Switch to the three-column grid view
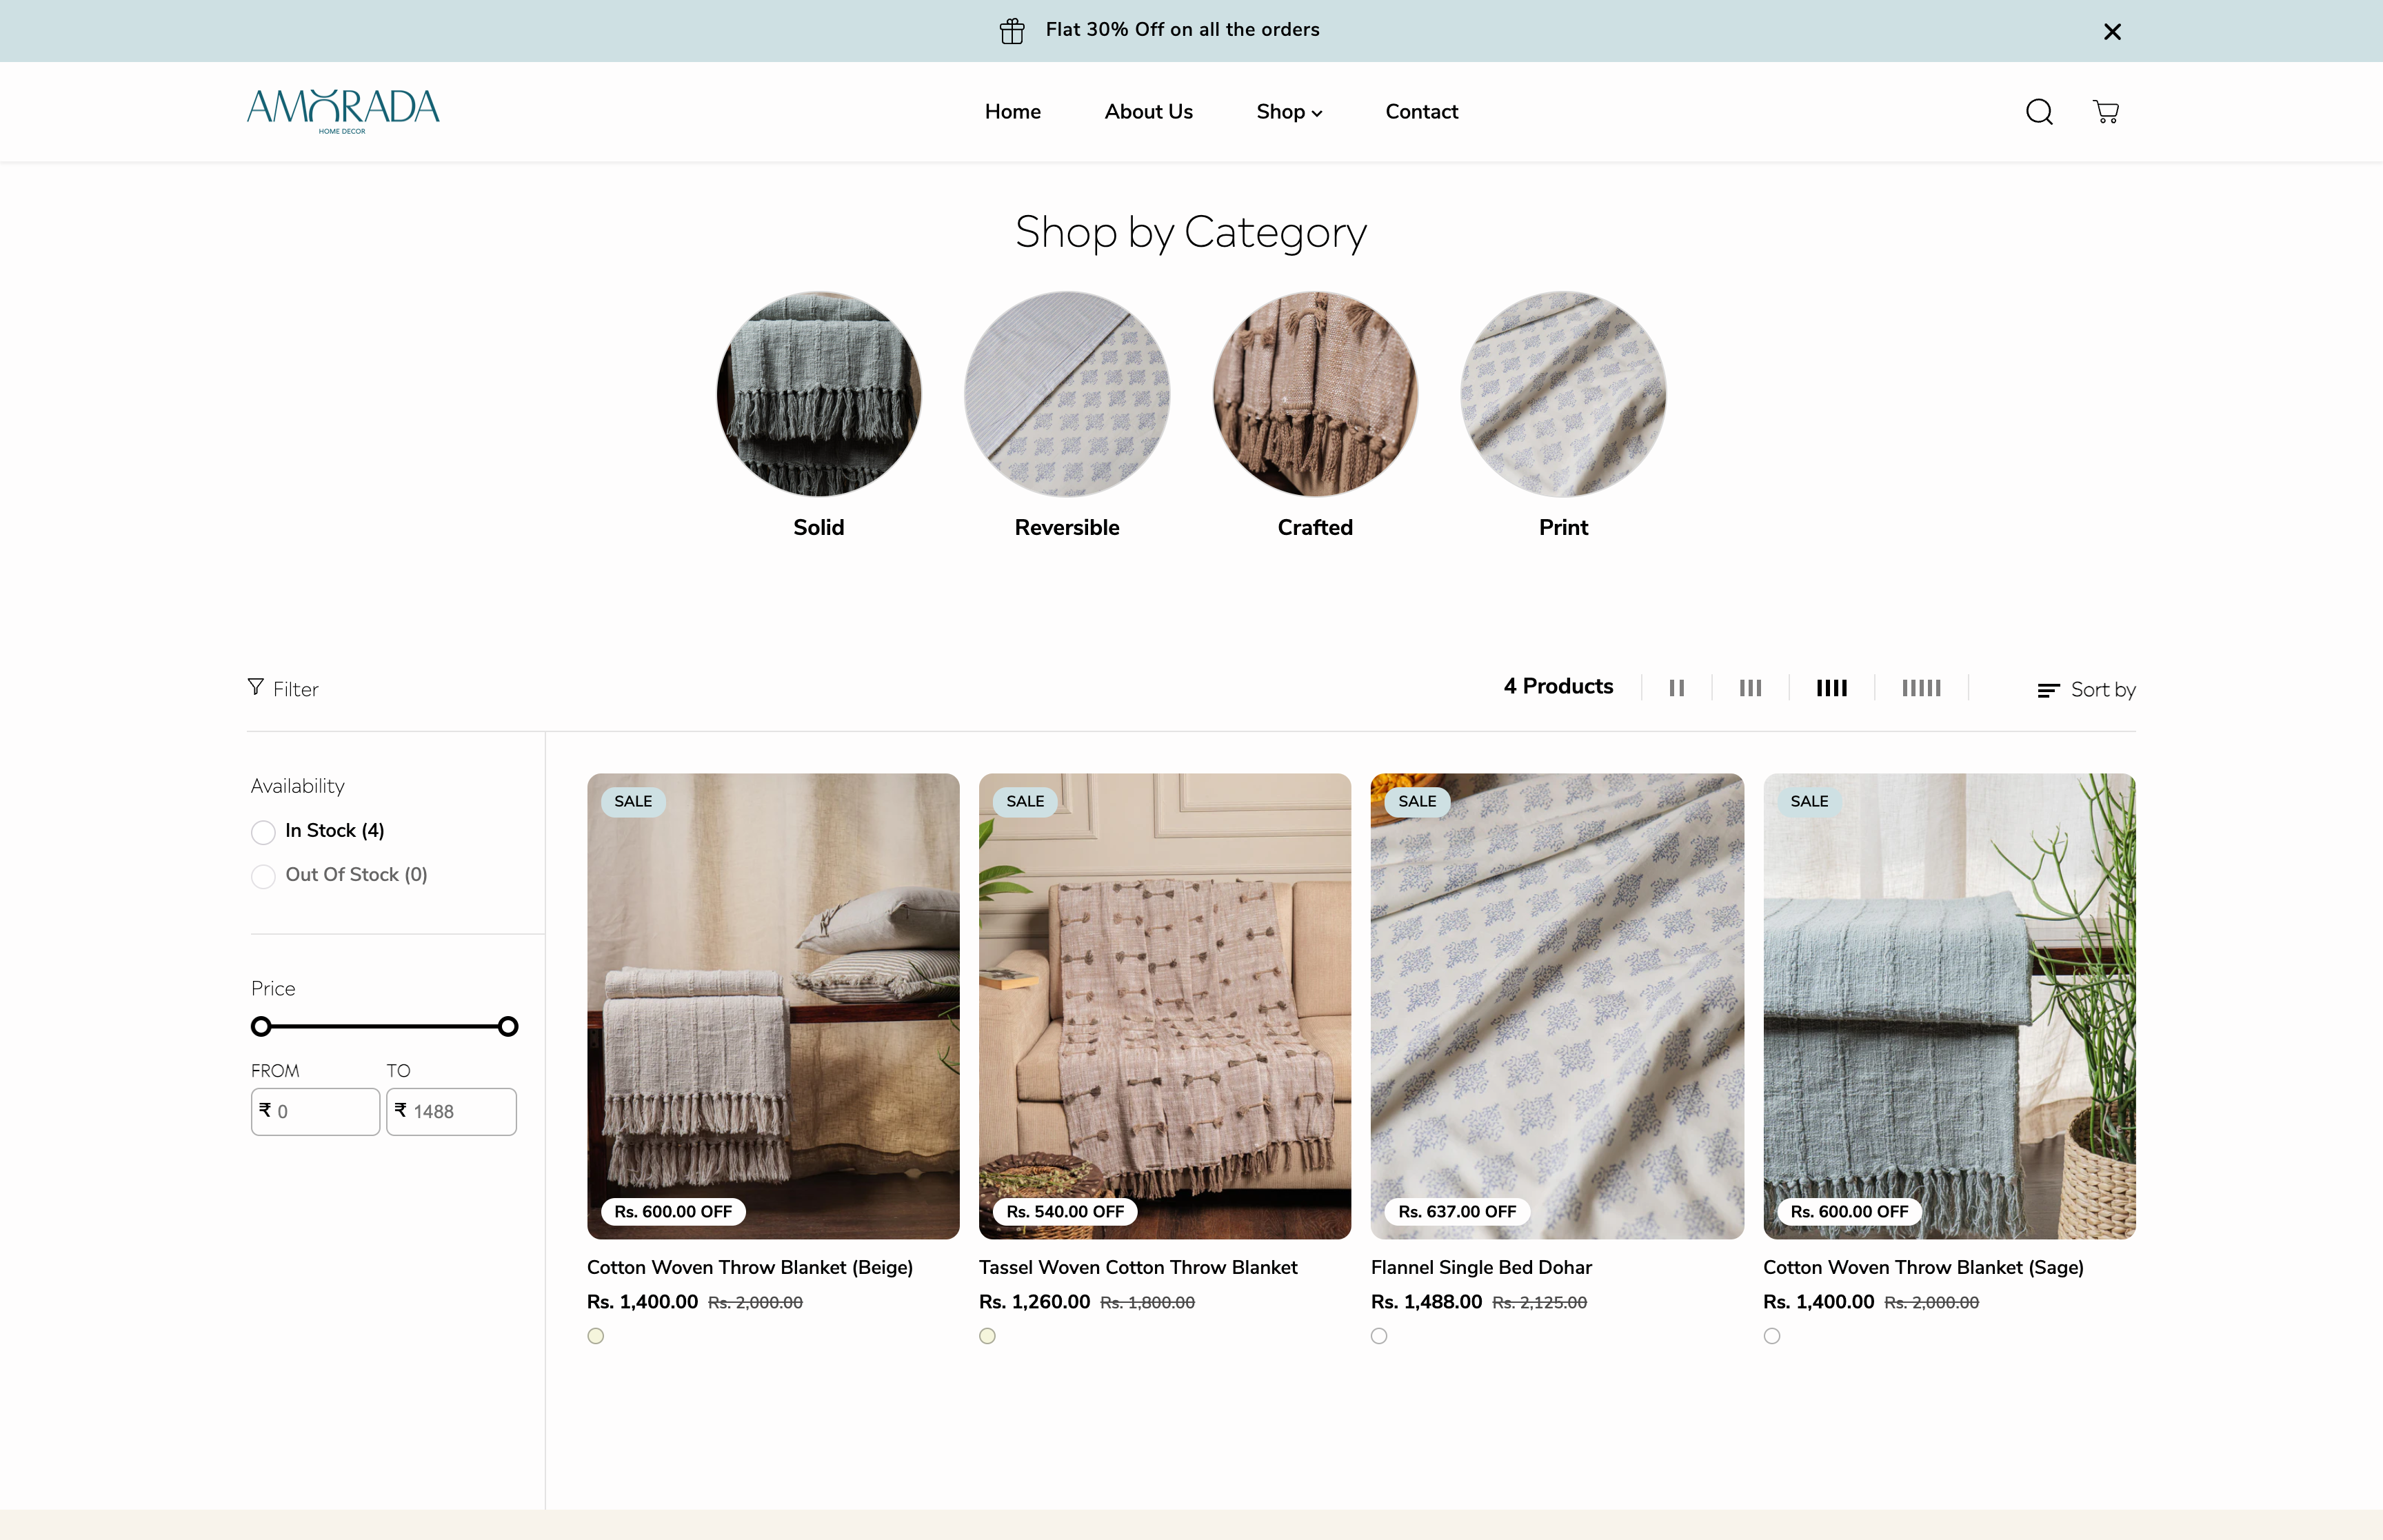 [x=1750, y=687]
